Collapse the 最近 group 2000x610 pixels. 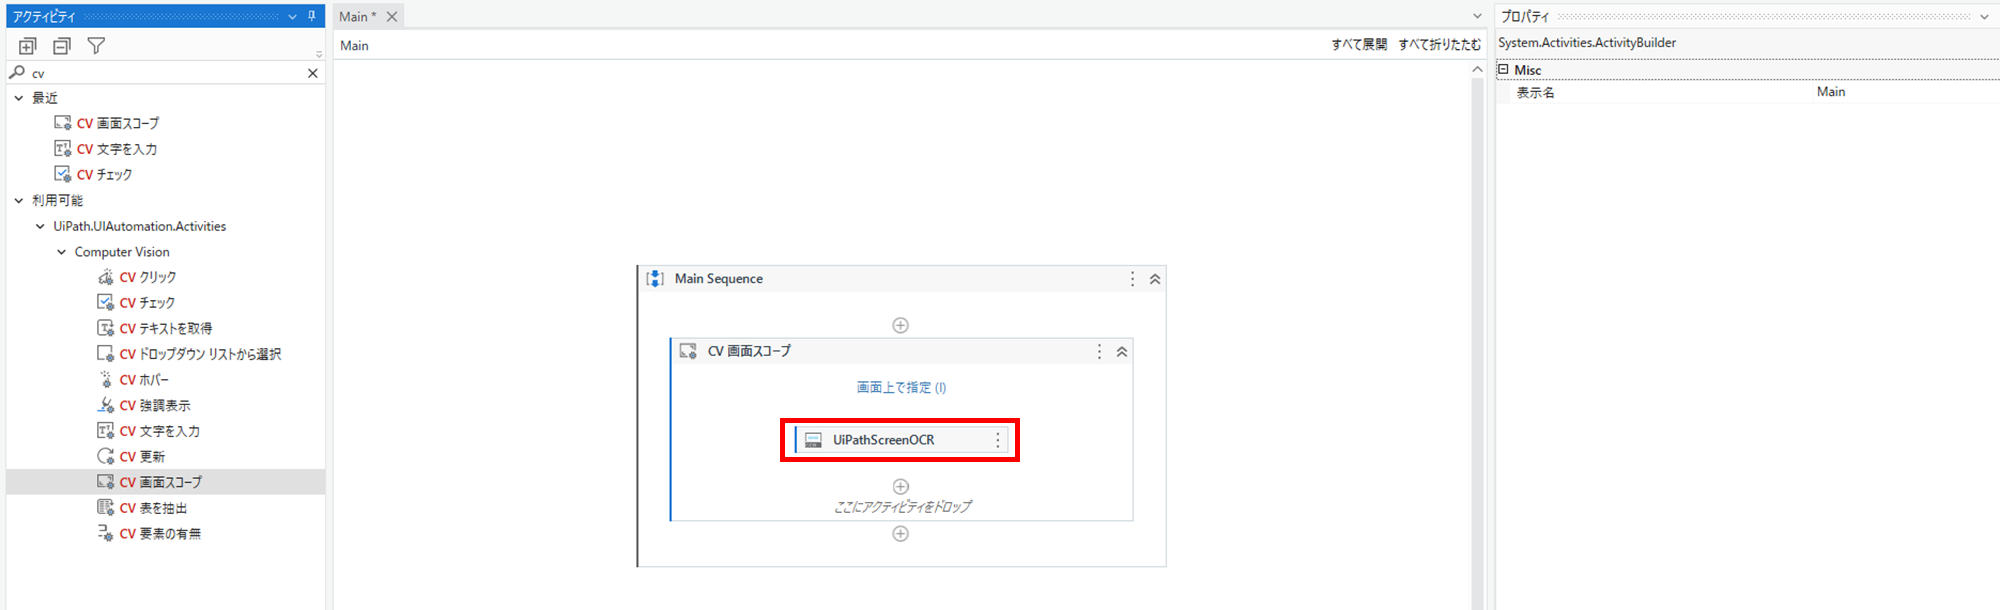point(19,98)
